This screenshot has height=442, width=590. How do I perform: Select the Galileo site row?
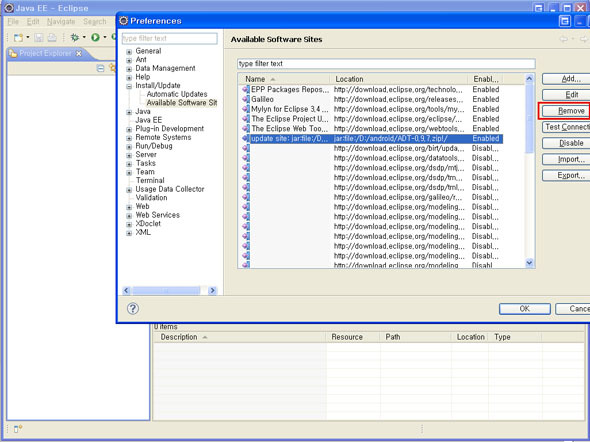[x=371, y=99]
